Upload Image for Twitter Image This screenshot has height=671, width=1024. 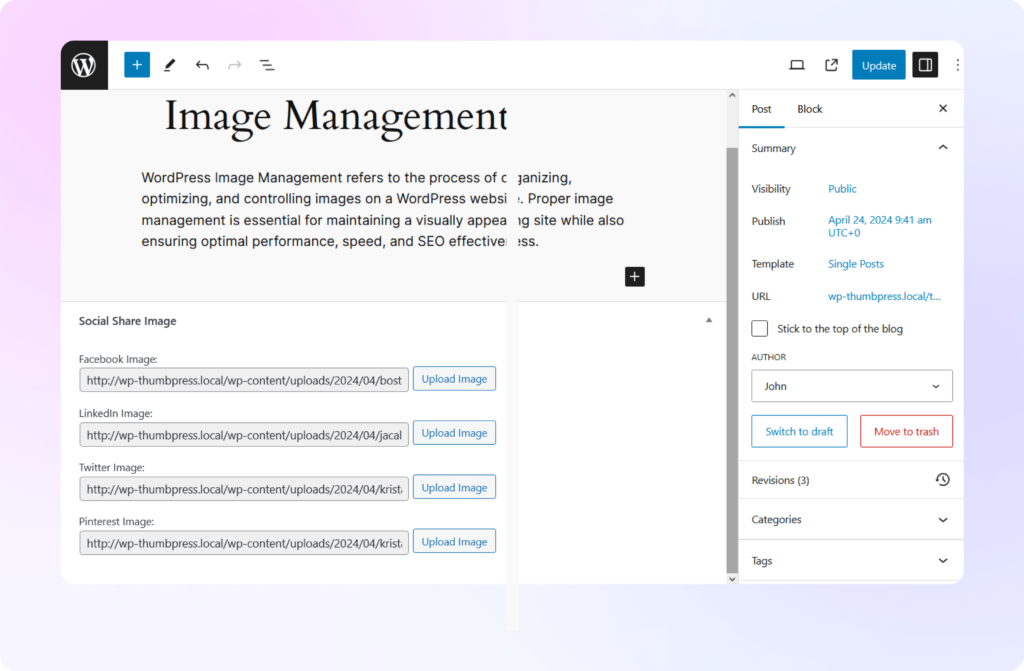pos(454,487)
